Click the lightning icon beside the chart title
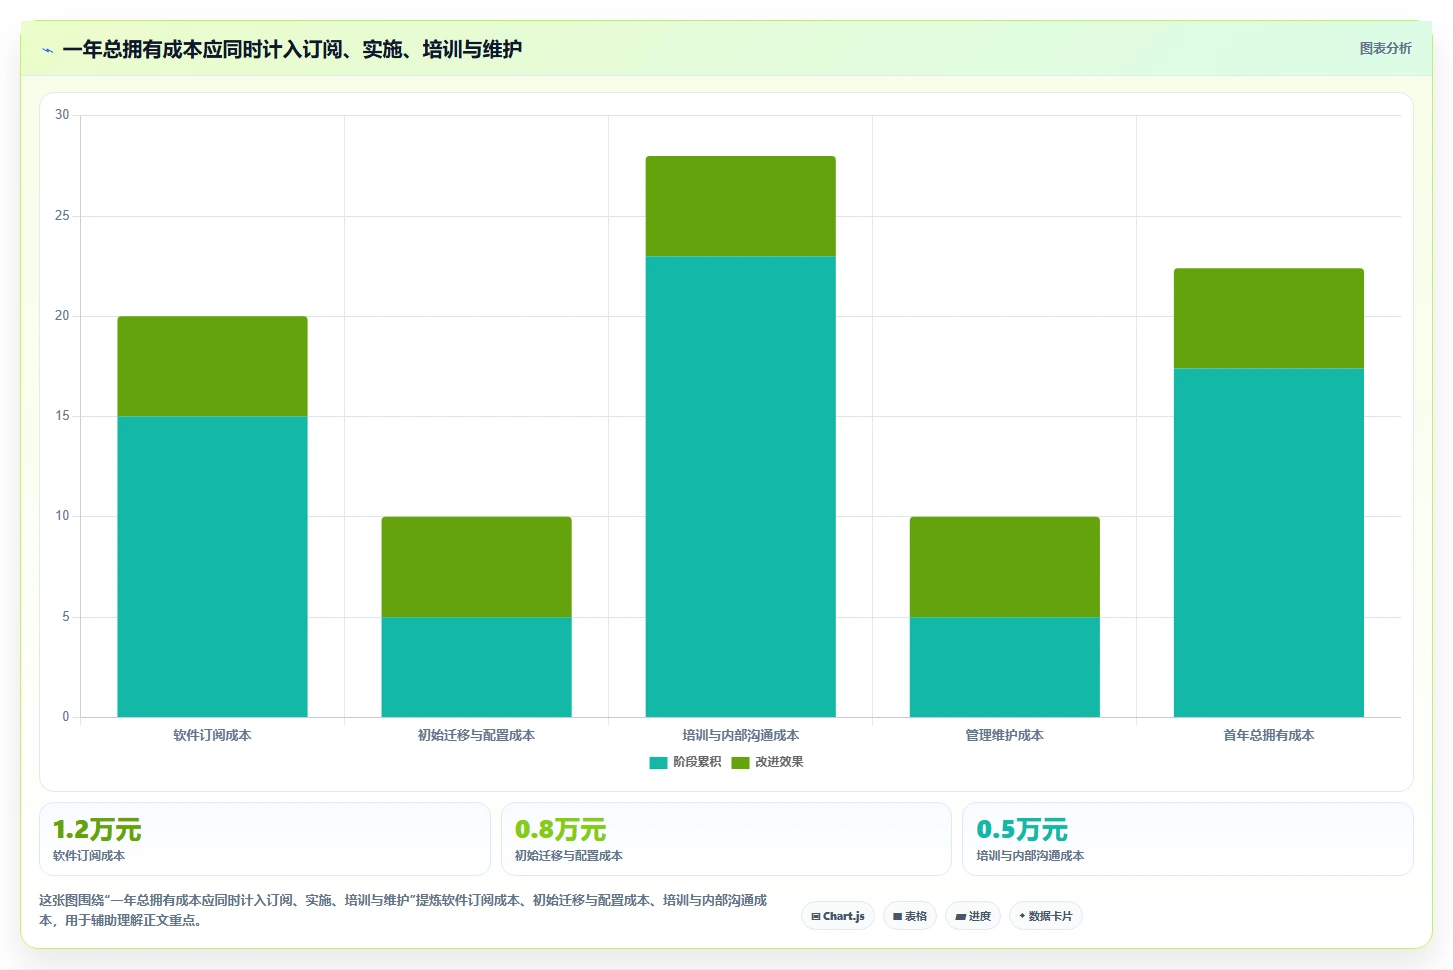Viewport: 1453px width, 970px height. coord(47,50)
